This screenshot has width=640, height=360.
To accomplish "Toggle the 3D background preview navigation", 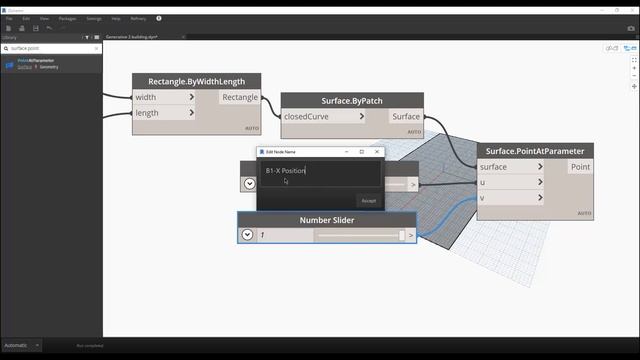I will [611, 48].
